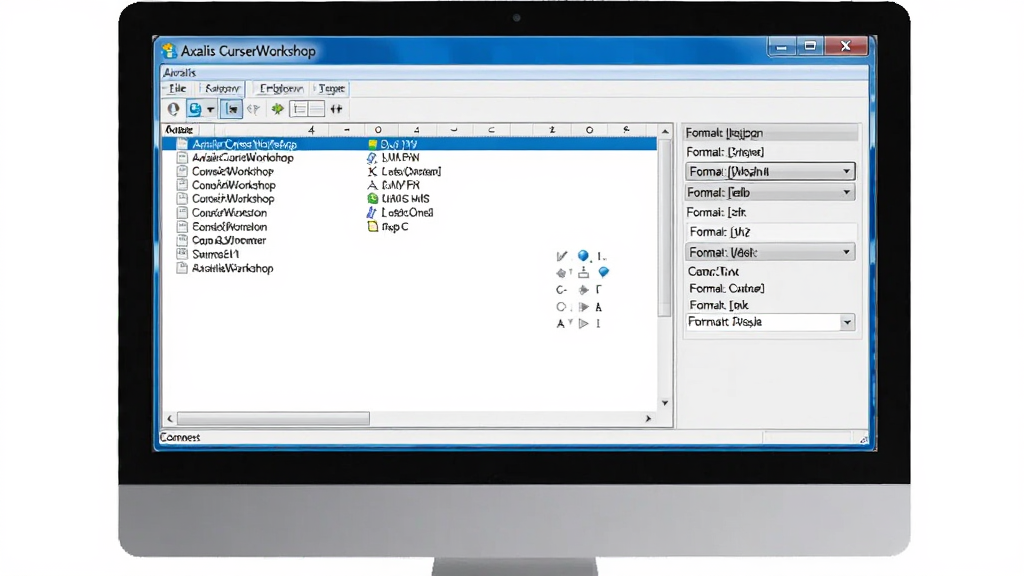
Task: Click the blue globe toolbar icon
Action: pyautogui.click(x=195, y=109)
